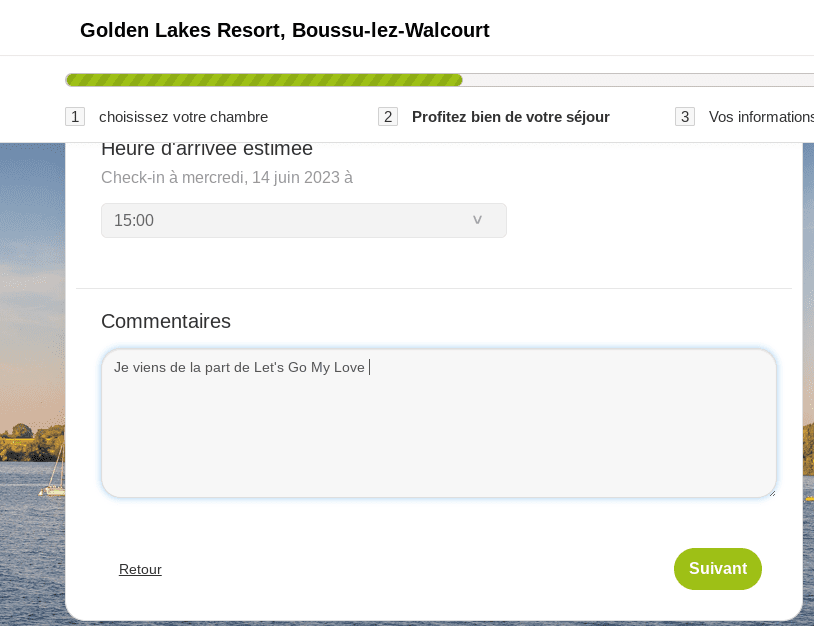Click the 'Heure d'arrivée estimée' heading
The image size is (814, 626).
(x=207, y=149)
